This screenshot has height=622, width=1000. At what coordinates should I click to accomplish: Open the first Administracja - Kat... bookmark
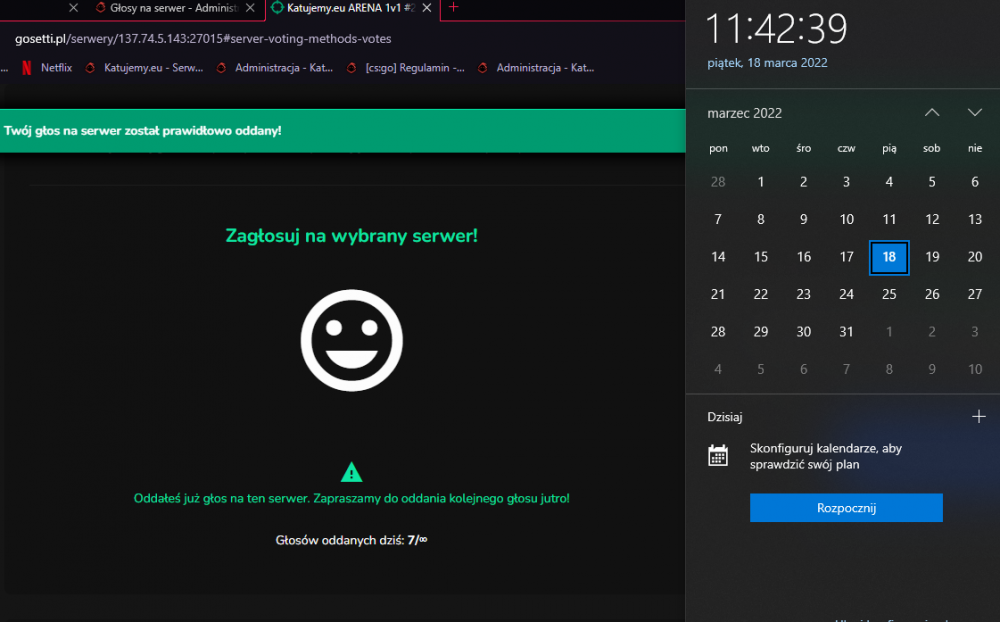point(276,68)
